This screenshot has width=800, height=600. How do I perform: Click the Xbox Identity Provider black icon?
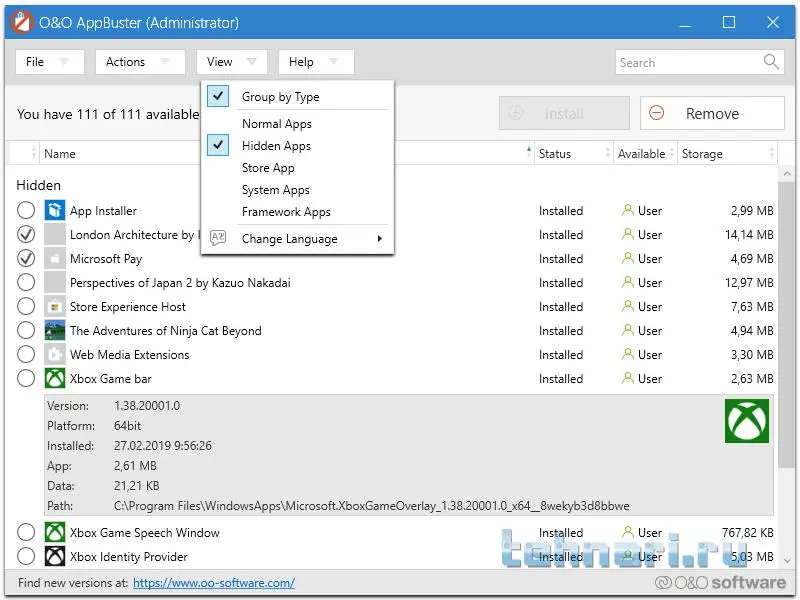[x=55, y=556]
